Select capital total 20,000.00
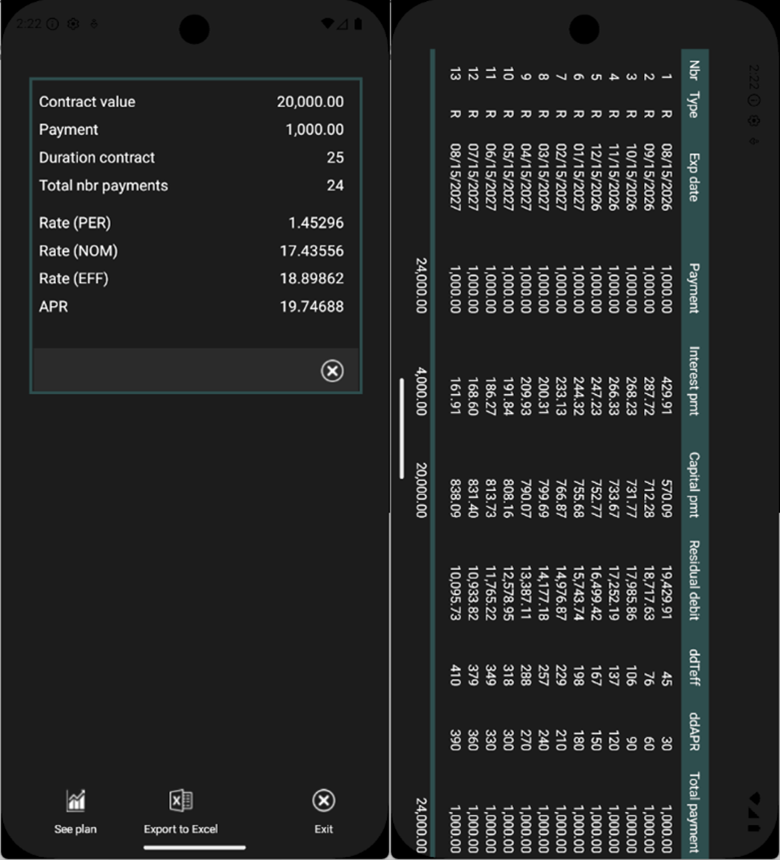Image resolution: width=780 pixels, height=860 pixels. [x=420, y=490]
